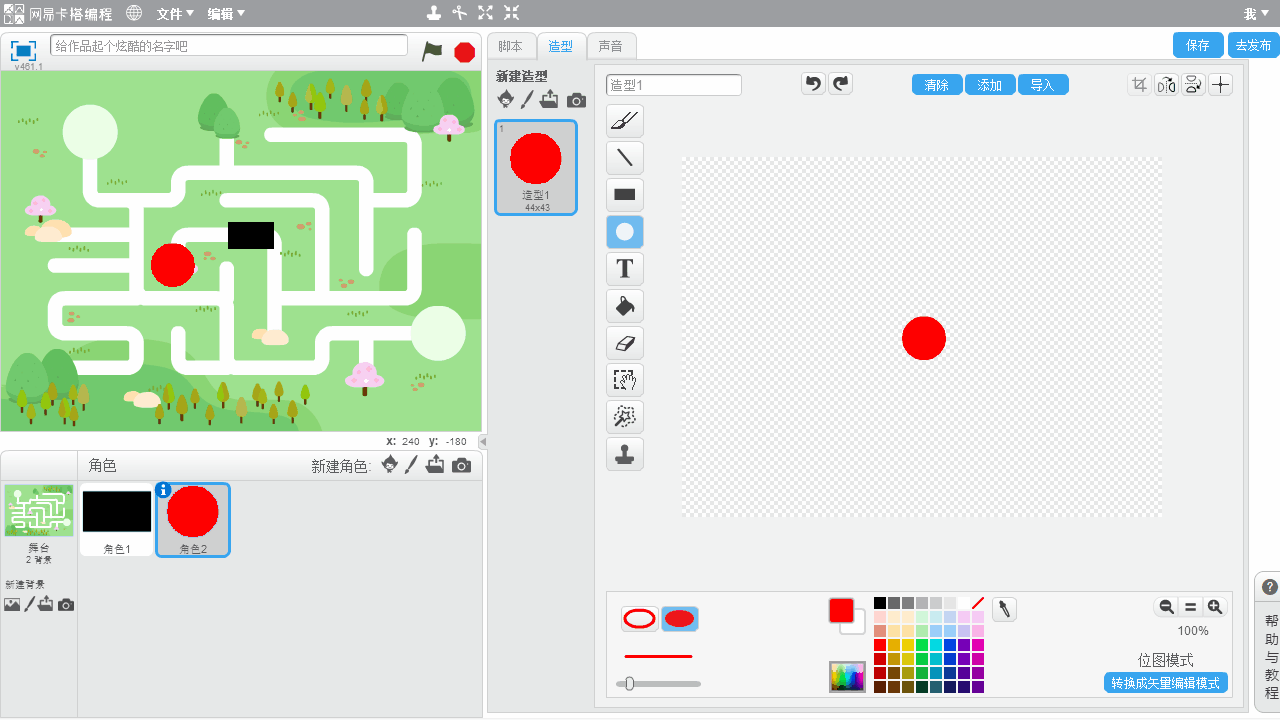Flip costume up-down
This screenshot has width=1280, height=720.
pos(1193,85)
